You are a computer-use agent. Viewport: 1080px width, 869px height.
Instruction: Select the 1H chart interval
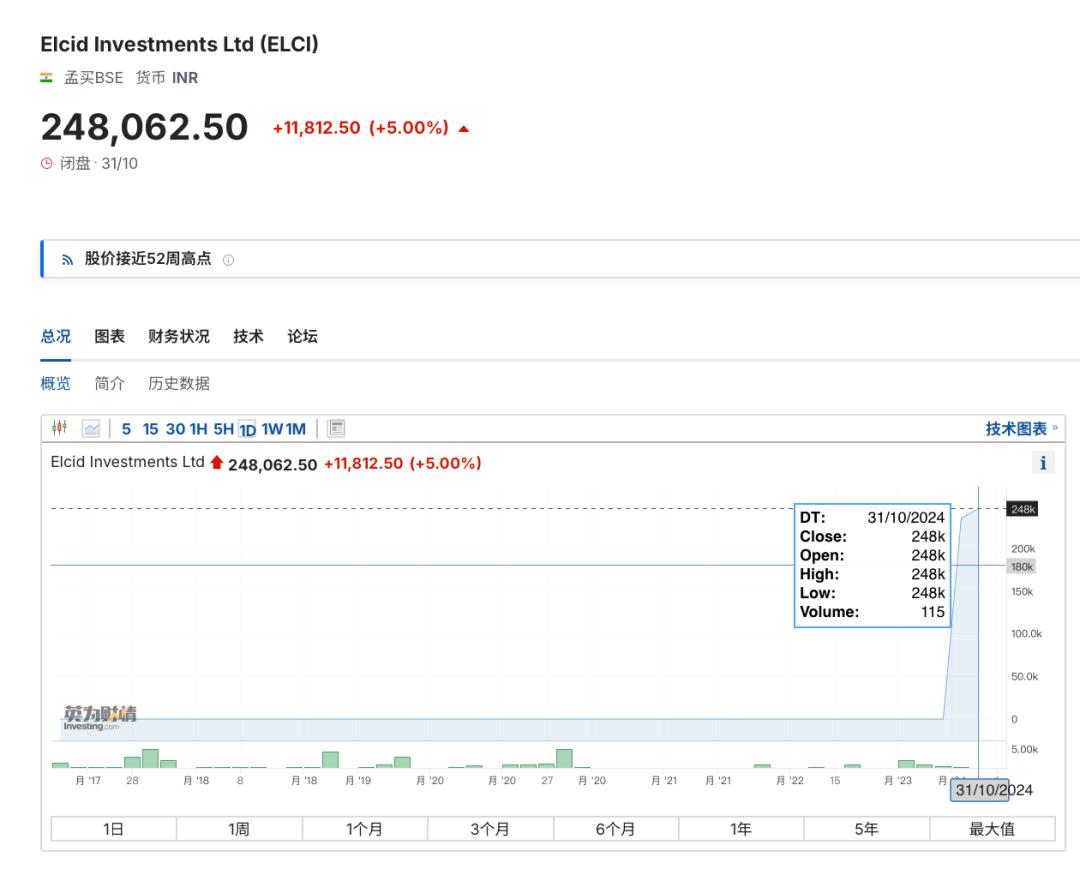[198, 429]
